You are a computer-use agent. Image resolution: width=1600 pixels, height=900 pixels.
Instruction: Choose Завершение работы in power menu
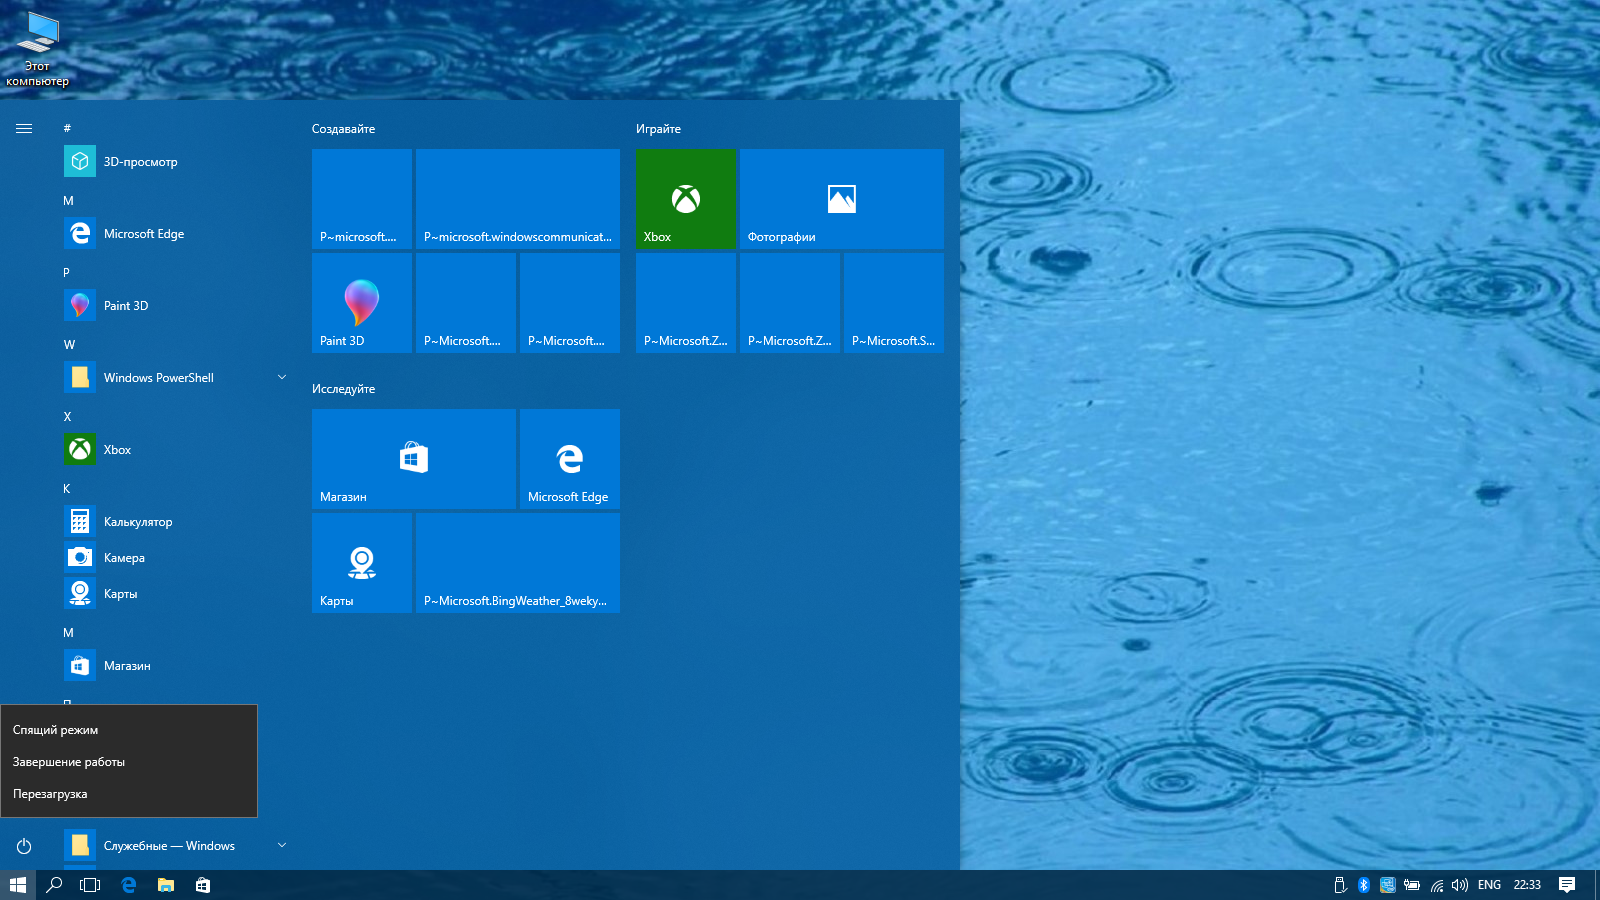(69, 762)
